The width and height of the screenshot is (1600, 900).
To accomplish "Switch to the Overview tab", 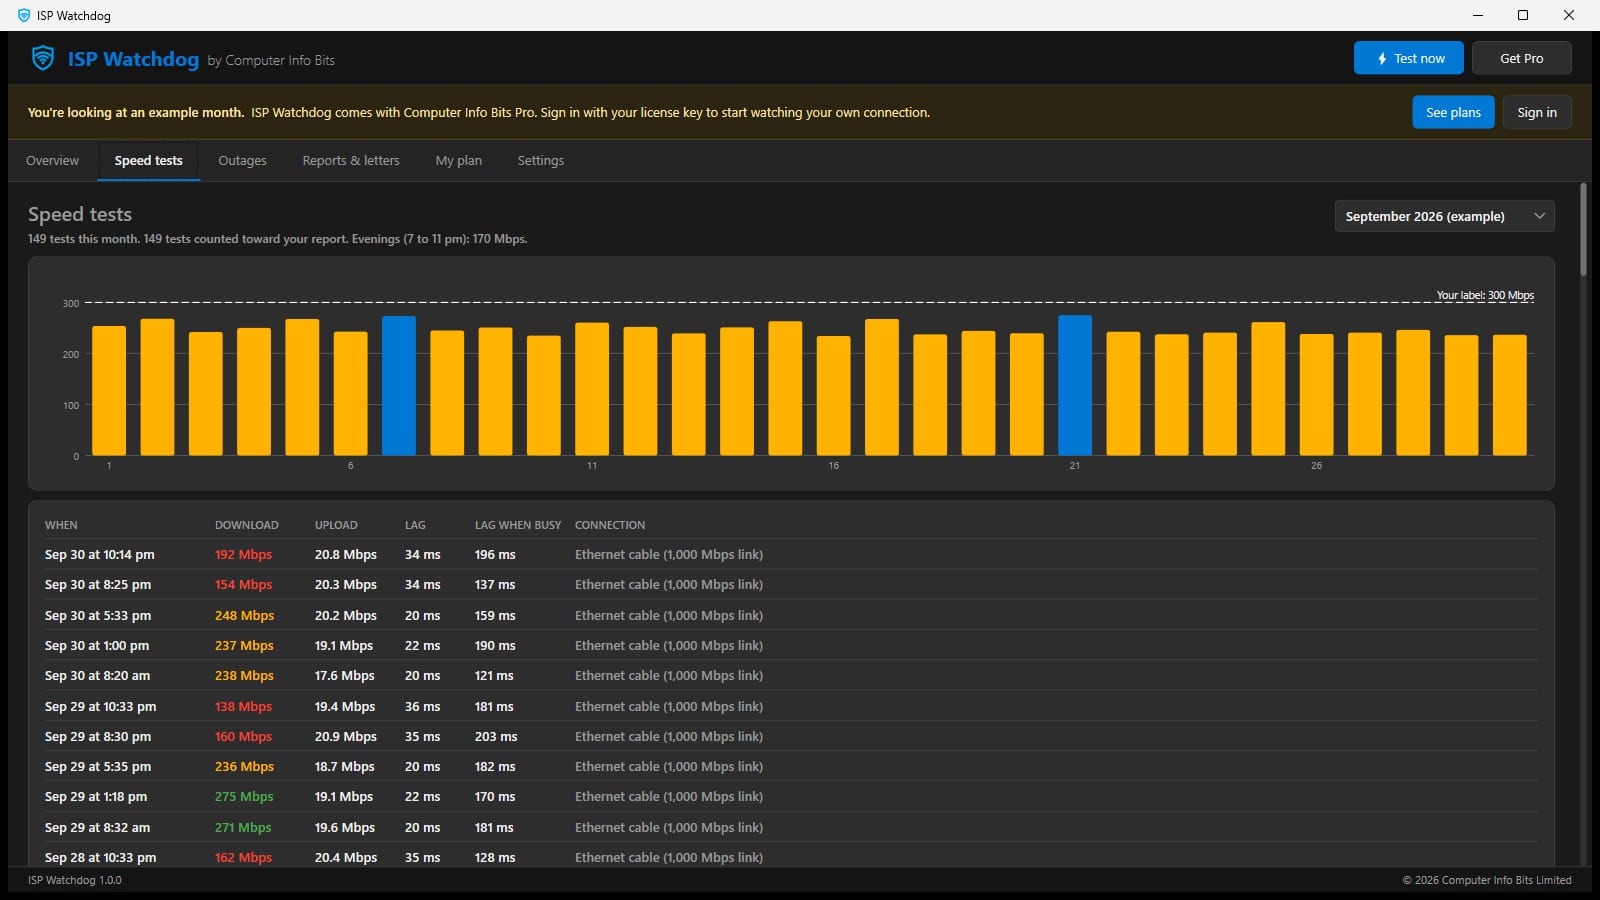I will [x=52, y=160].
